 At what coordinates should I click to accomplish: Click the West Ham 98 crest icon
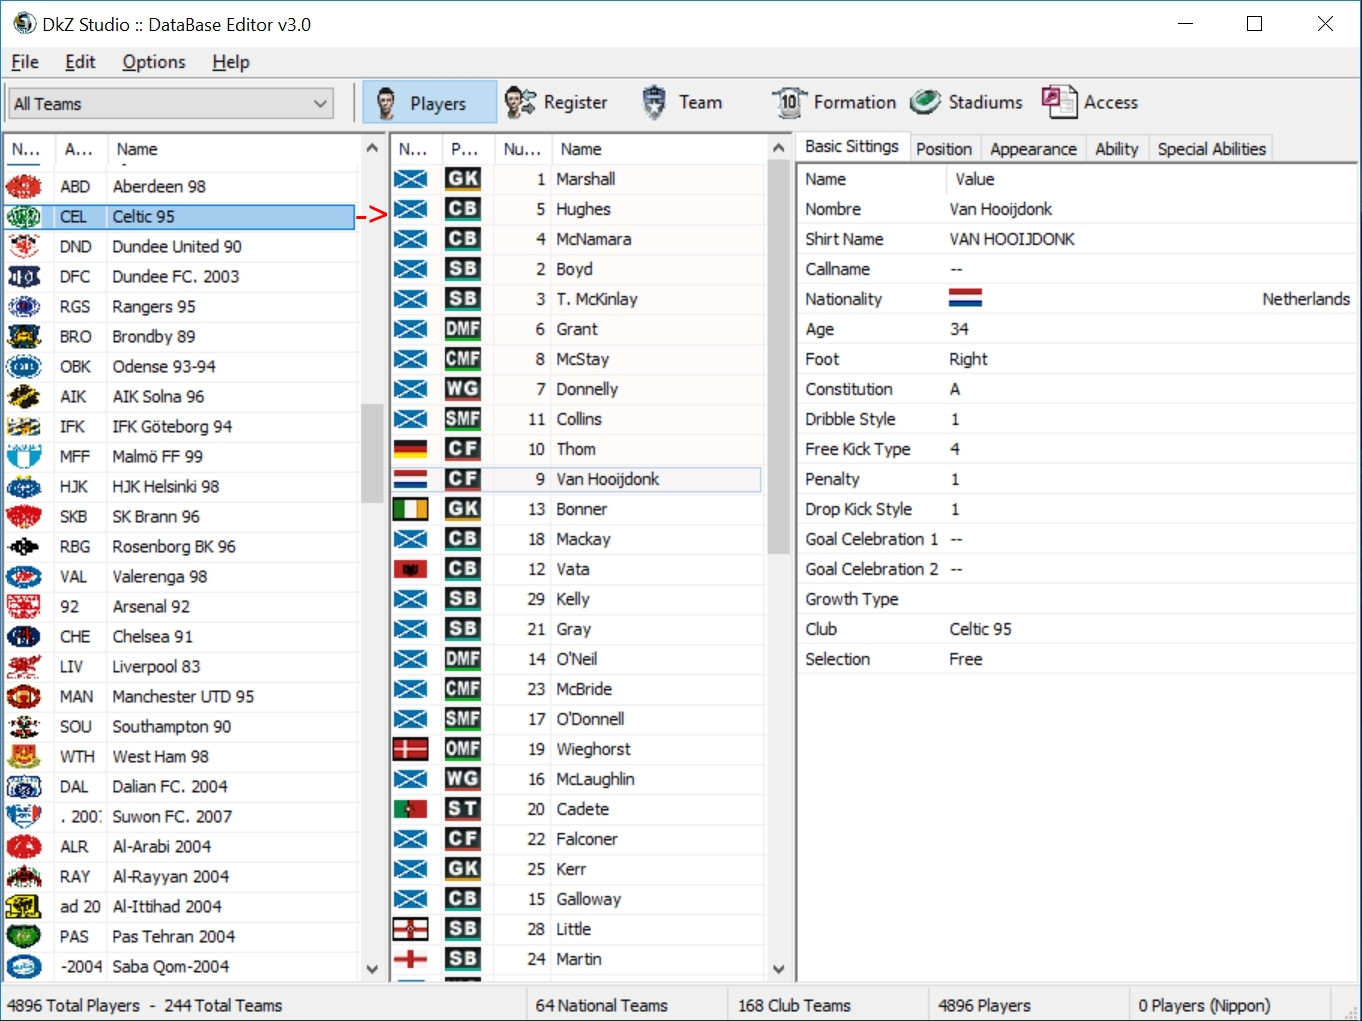point(24,756)
